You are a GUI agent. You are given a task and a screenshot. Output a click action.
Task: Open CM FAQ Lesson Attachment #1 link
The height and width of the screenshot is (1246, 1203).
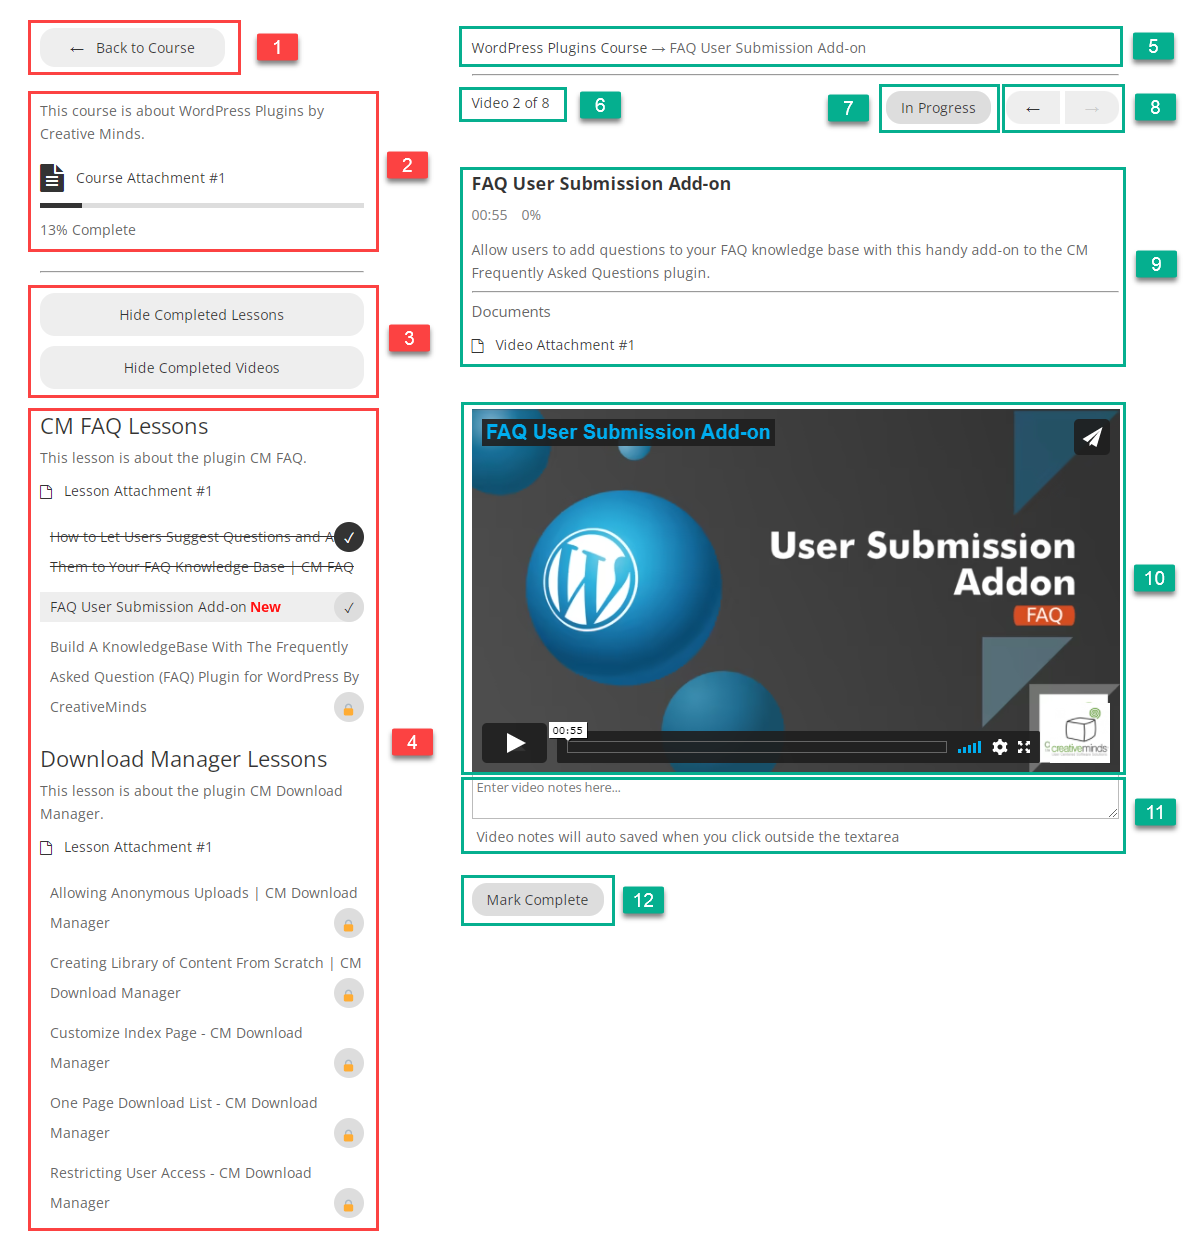(x=138, y=491)
